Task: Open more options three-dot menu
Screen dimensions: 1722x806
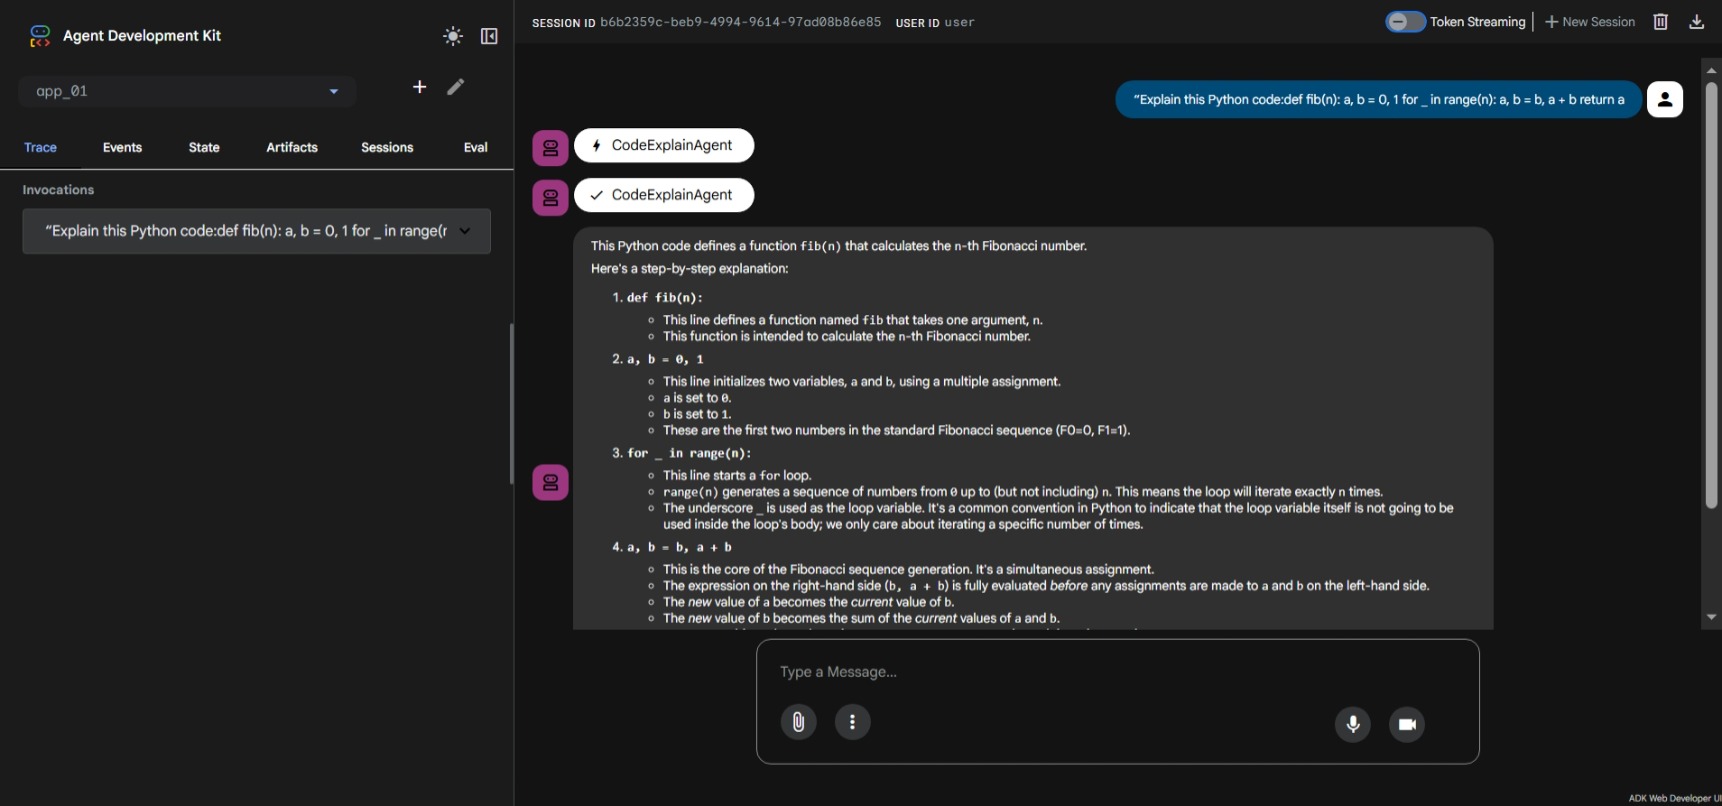Action: [x=852, y=722]
